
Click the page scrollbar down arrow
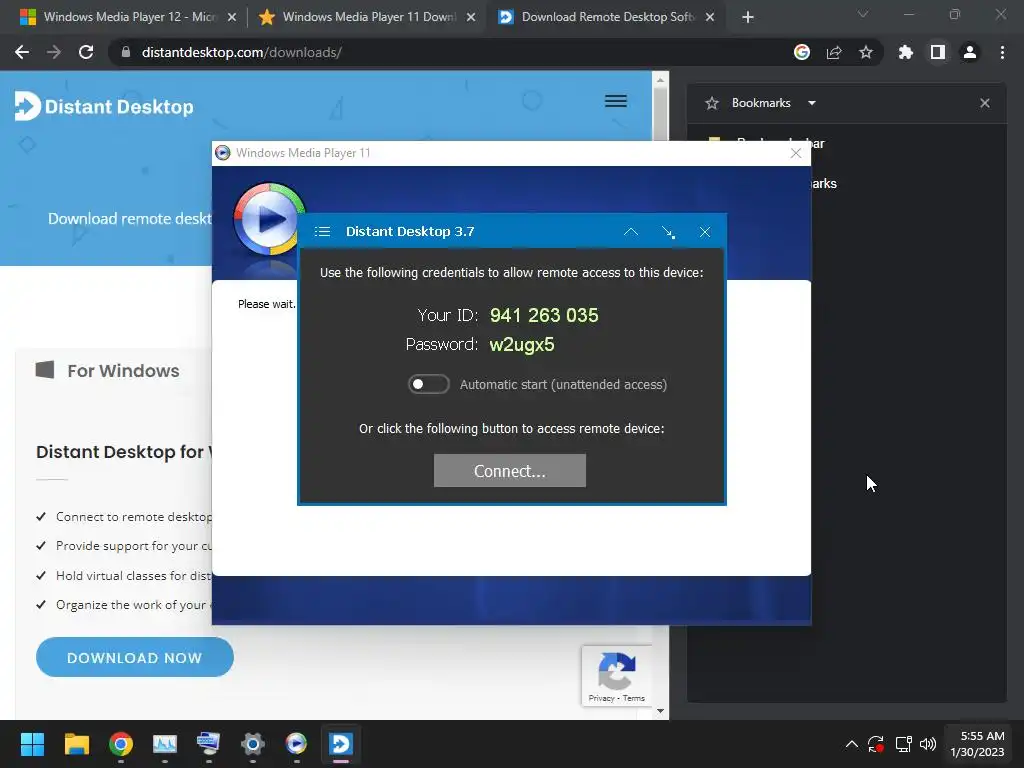(x=660, y=711)
